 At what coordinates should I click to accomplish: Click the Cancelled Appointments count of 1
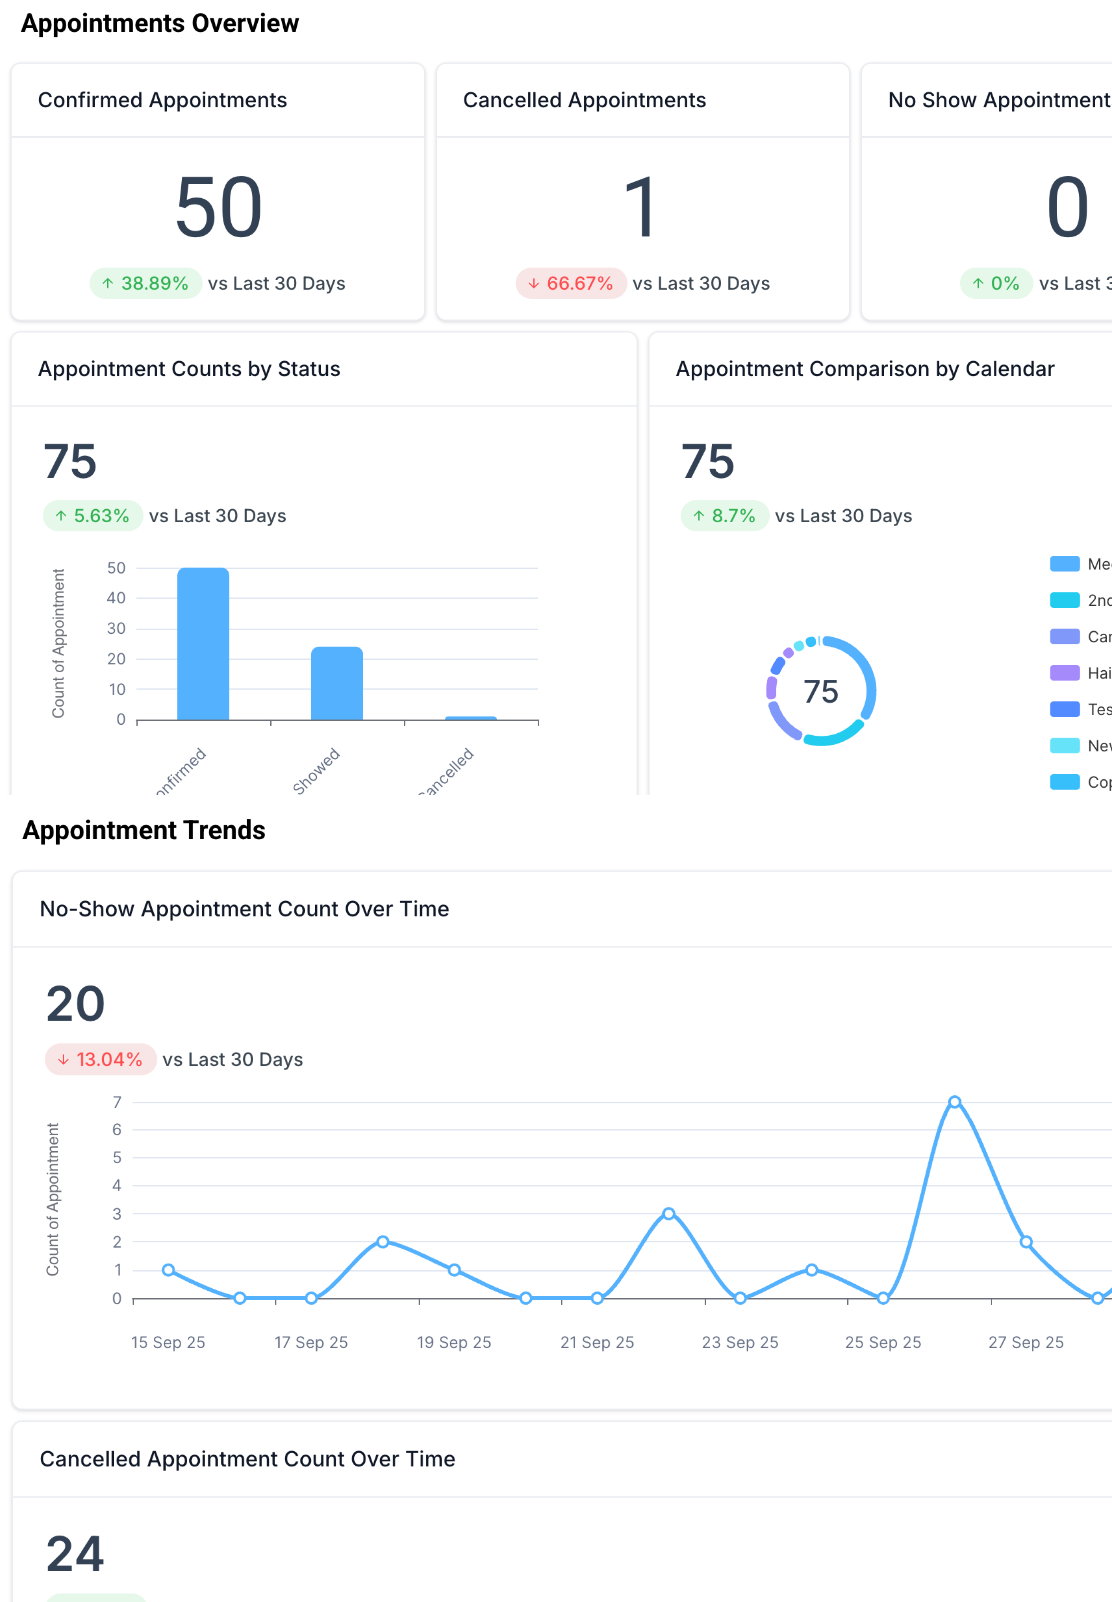coord(640,208)
